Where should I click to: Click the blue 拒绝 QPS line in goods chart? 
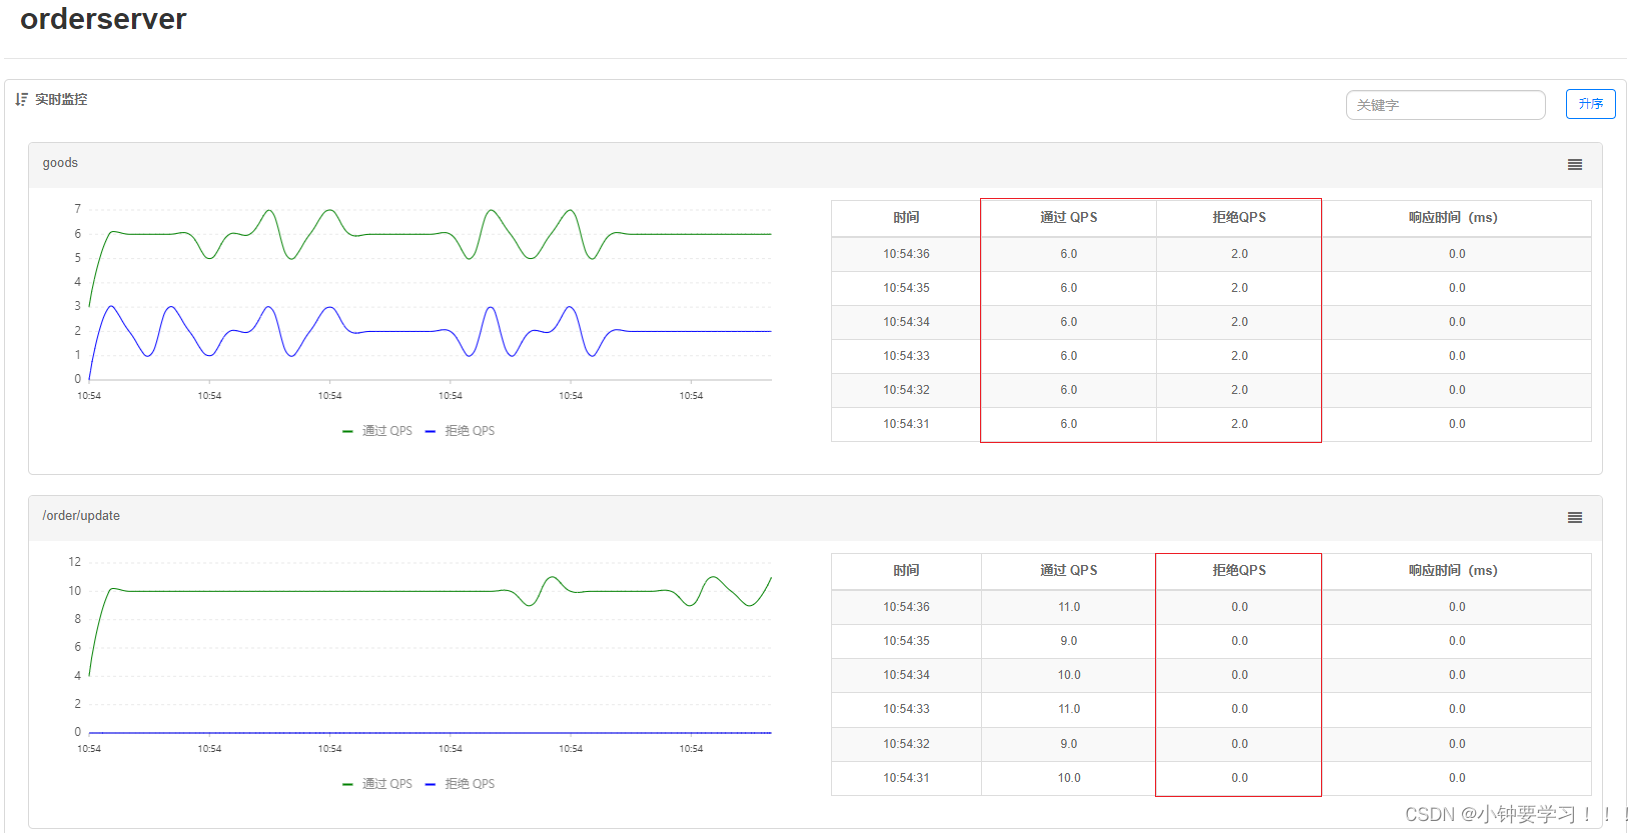(x=400, y=331)
